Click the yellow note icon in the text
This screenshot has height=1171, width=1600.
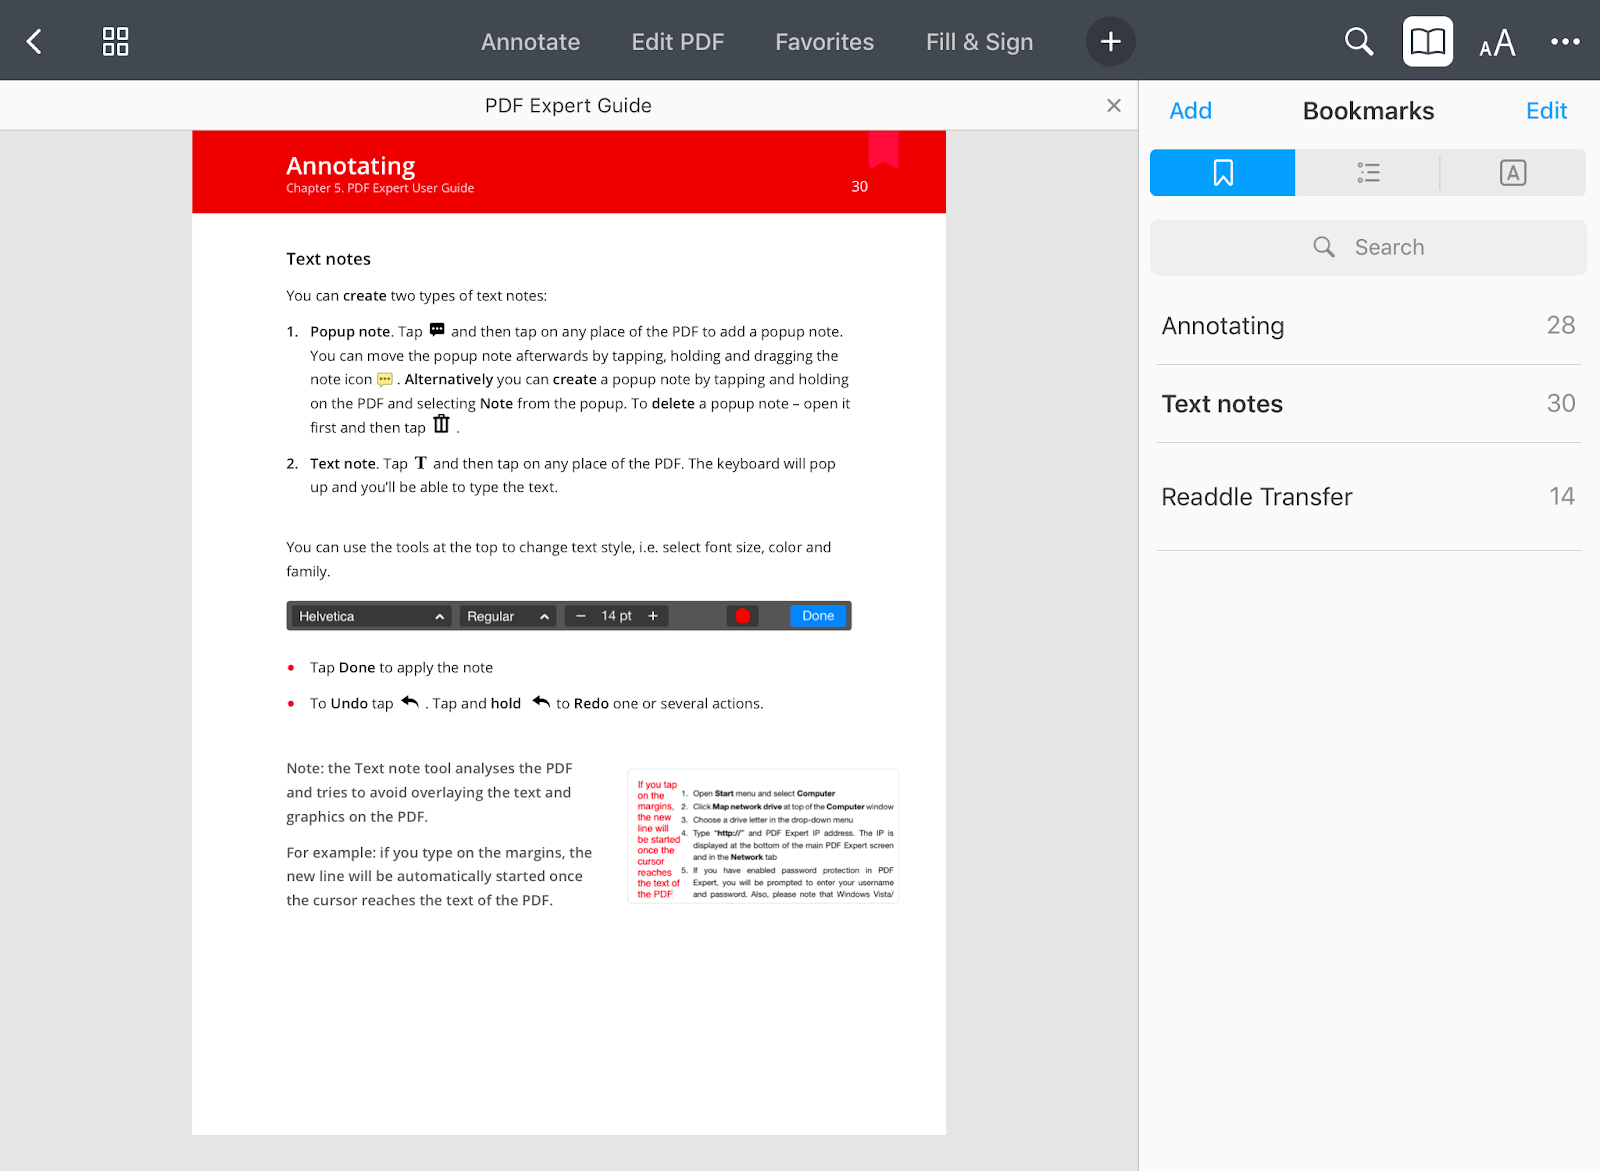(385, 379)
